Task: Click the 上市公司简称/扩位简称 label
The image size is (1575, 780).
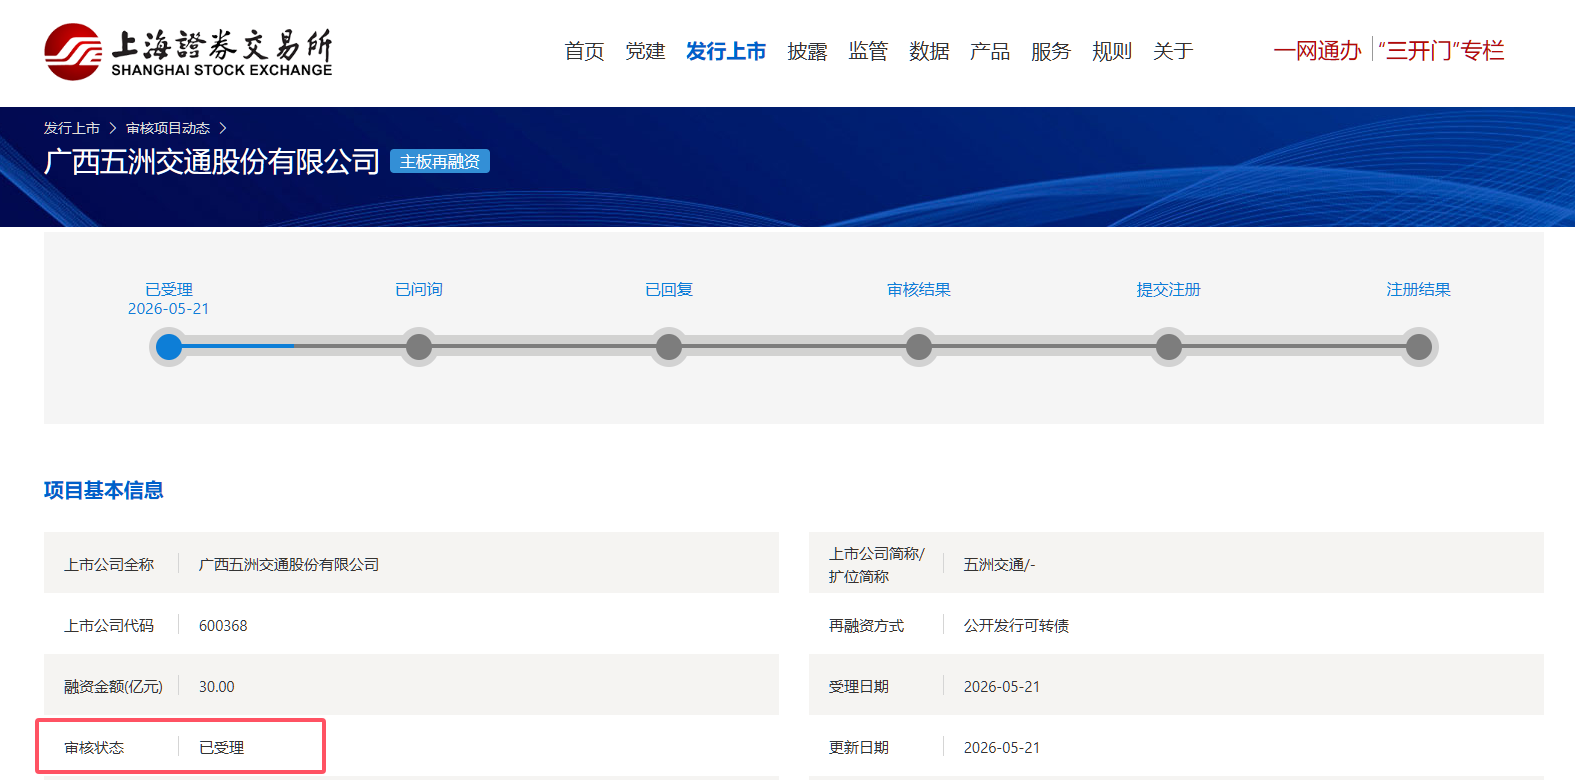Action: tap(877, 565)
